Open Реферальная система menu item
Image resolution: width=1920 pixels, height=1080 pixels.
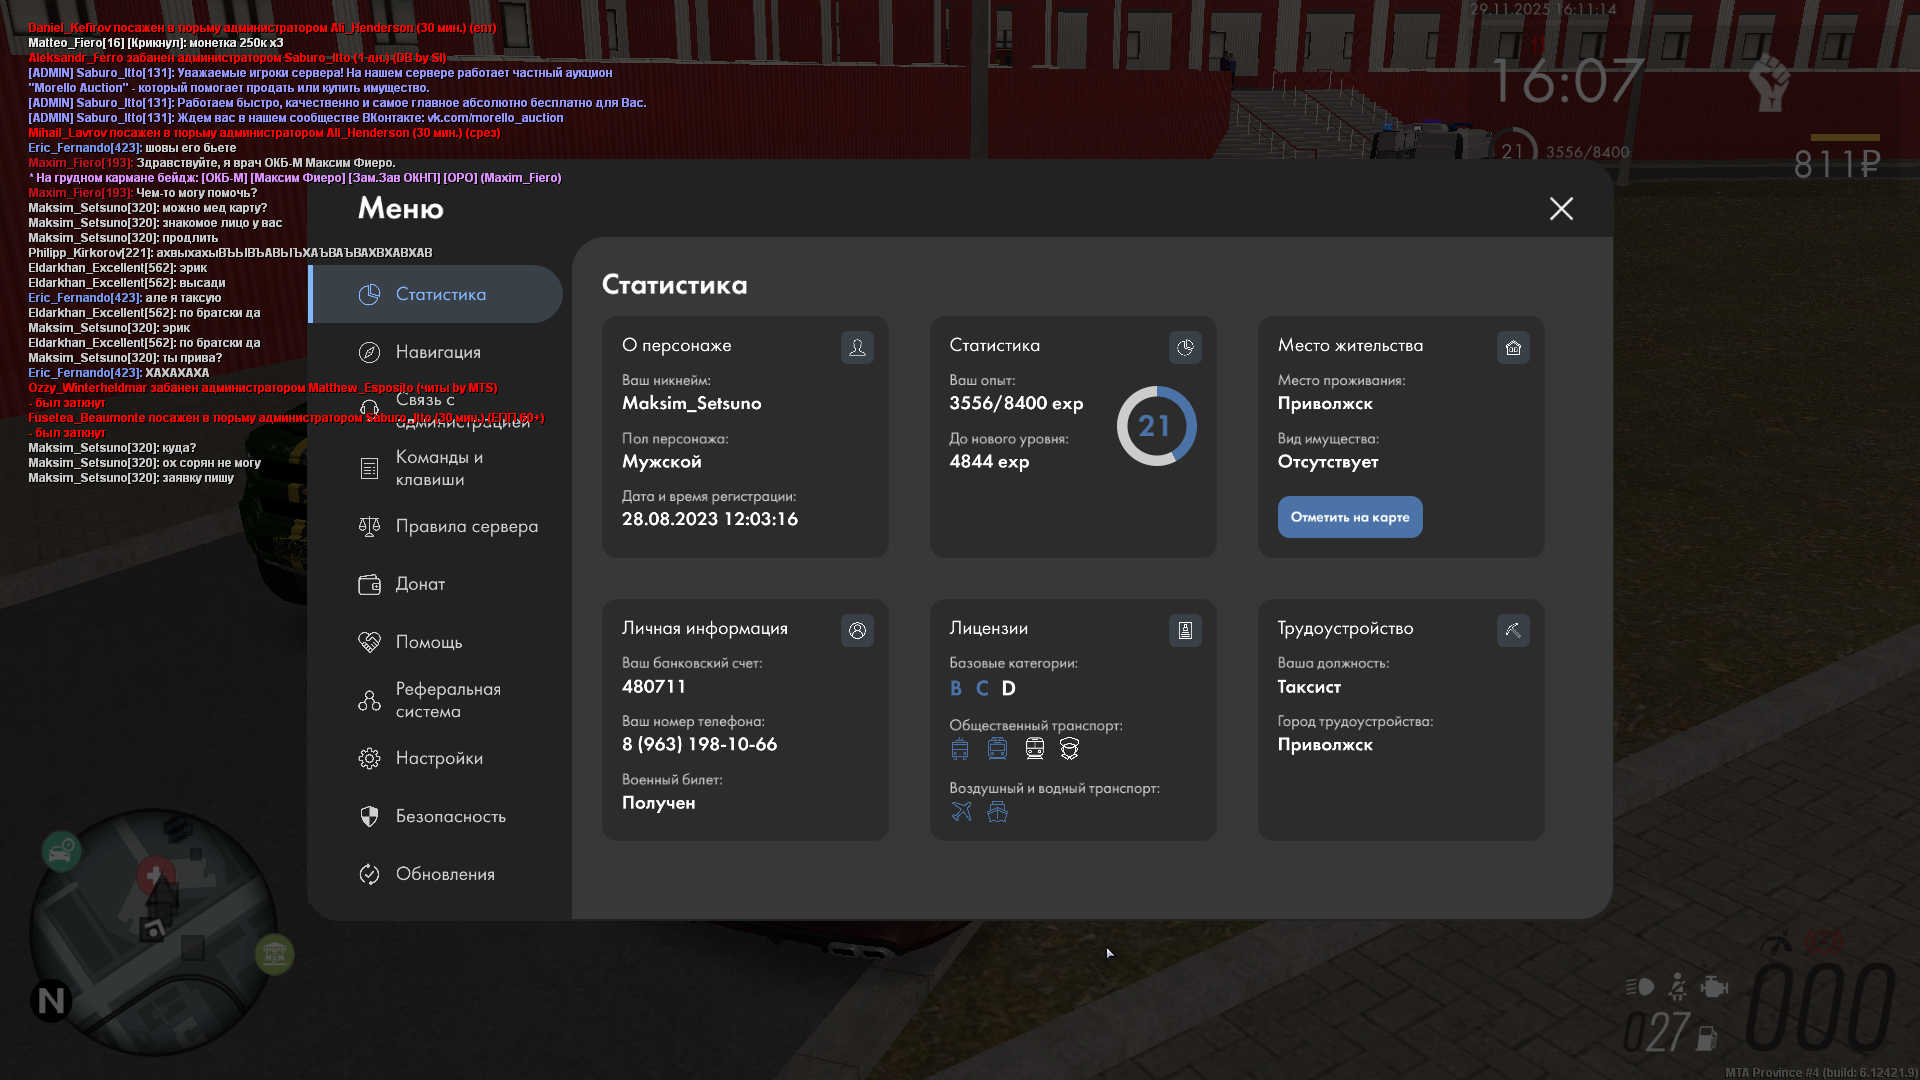click(447, 700)
